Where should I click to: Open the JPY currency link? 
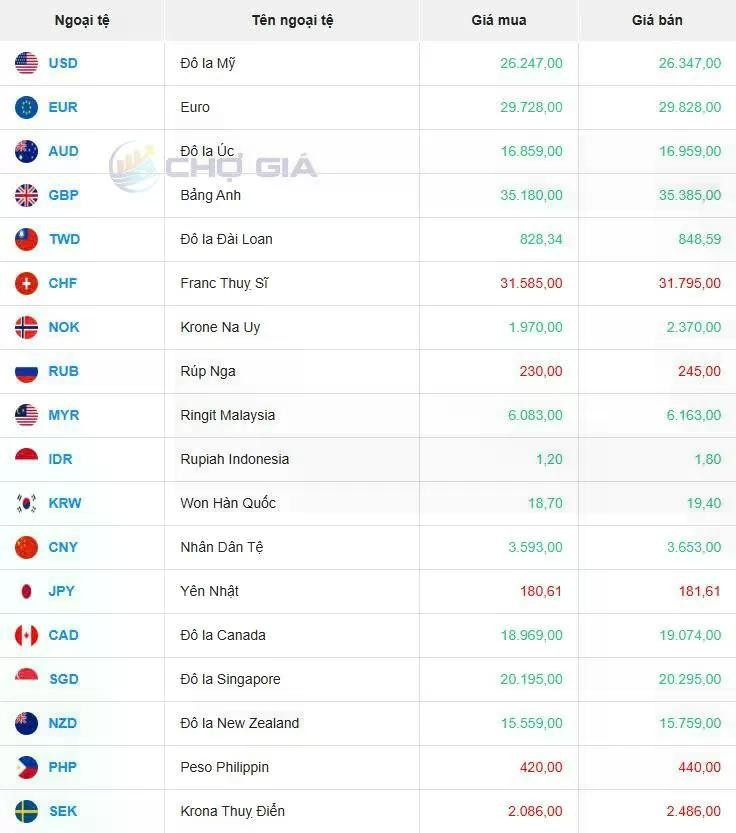(x=62, y=591)
